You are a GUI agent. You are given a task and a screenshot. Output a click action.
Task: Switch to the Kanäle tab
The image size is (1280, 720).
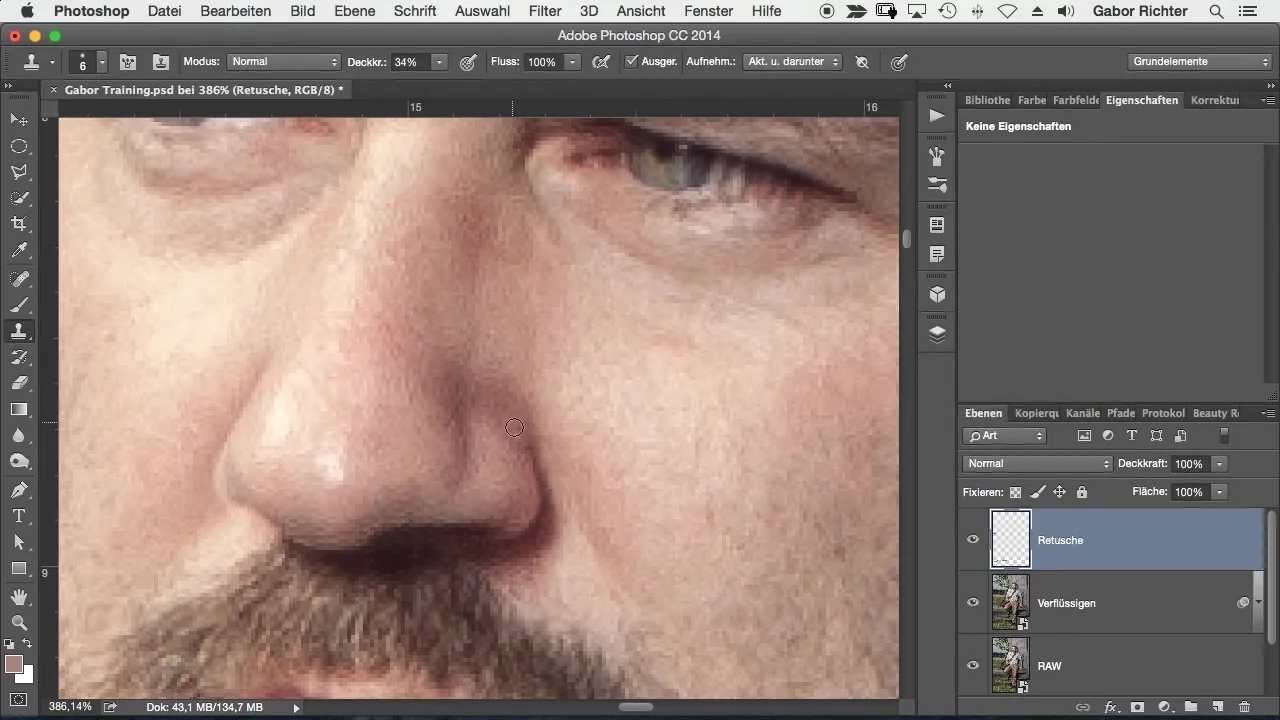pyautogui.click(x=1083, y=413)
